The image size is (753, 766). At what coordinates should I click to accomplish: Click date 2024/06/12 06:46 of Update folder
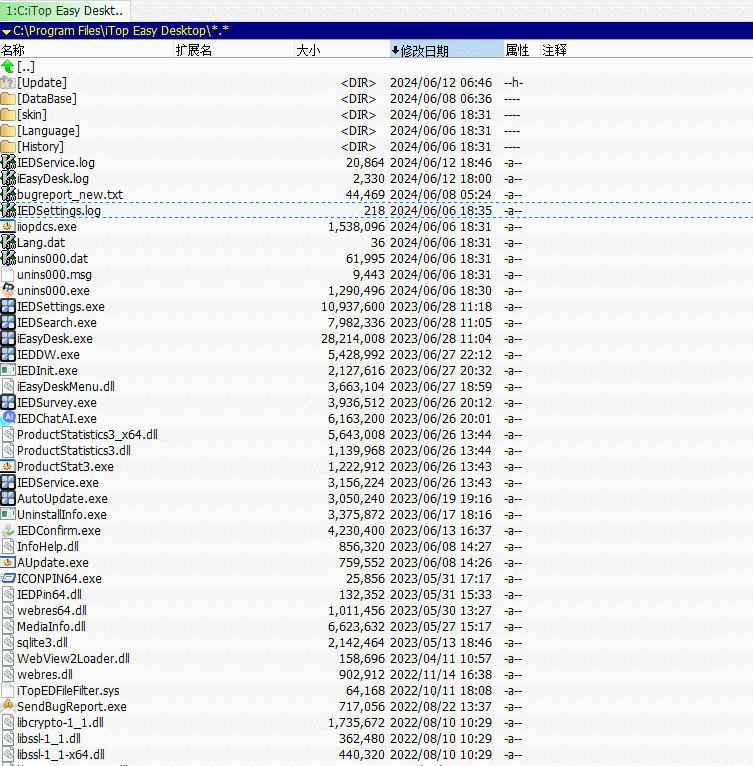click(x=441, y=83)
